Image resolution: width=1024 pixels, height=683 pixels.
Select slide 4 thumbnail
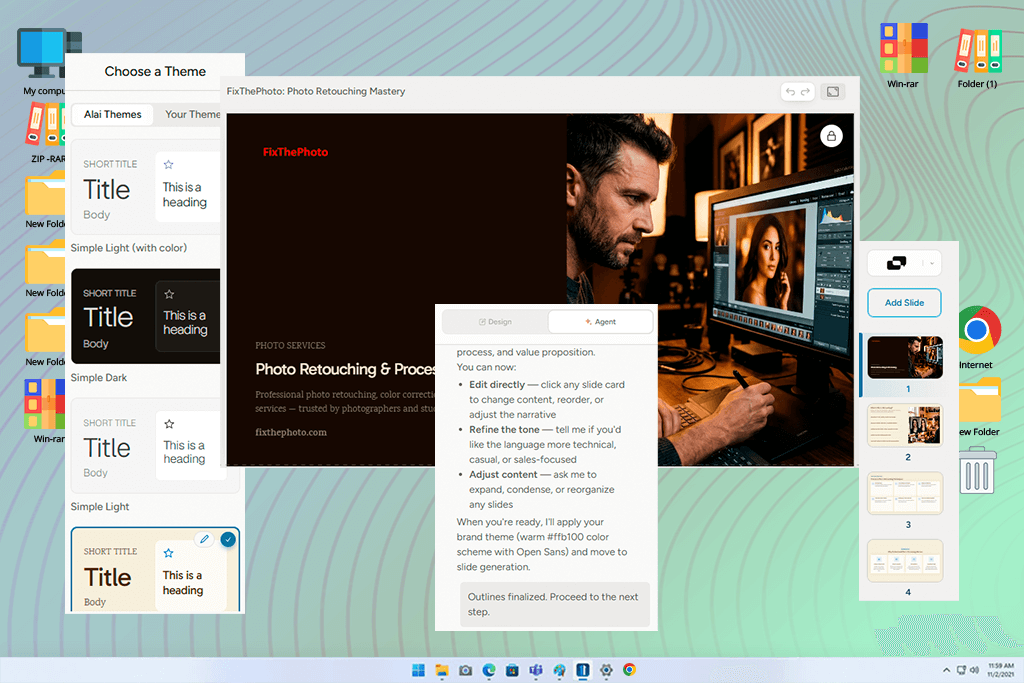pyautogui.click(x=904, y=560)
